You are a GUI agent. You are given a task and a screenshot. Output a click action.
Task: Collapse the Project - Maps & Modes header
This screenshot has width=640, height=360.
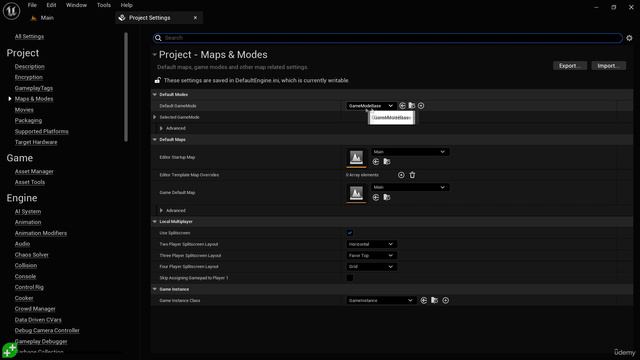click(155, 55)
